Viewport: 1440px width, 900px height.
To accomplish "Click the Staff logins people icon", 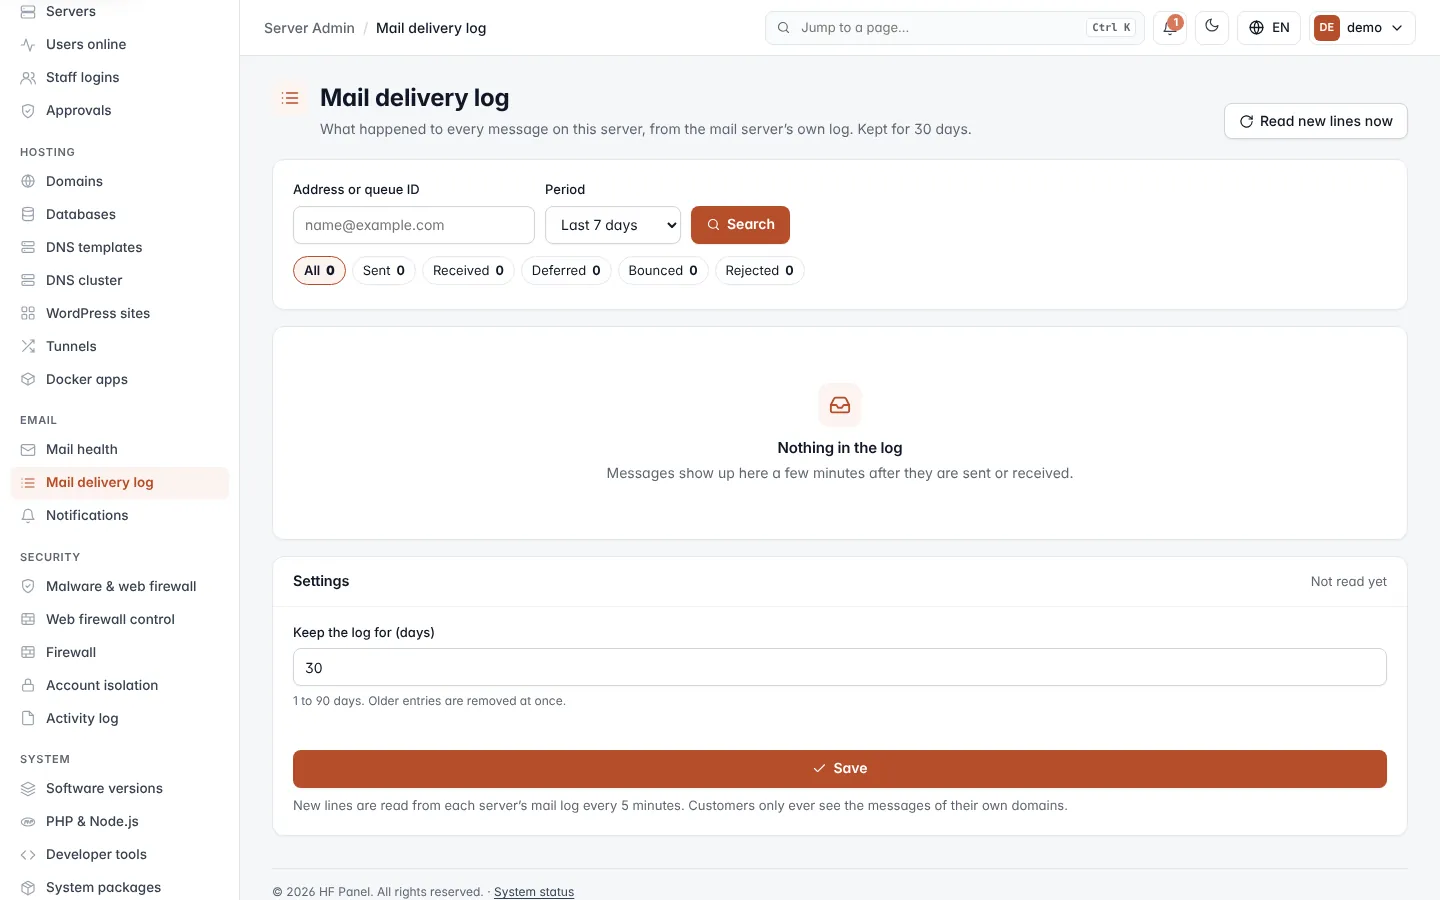I will click(28, 78).
